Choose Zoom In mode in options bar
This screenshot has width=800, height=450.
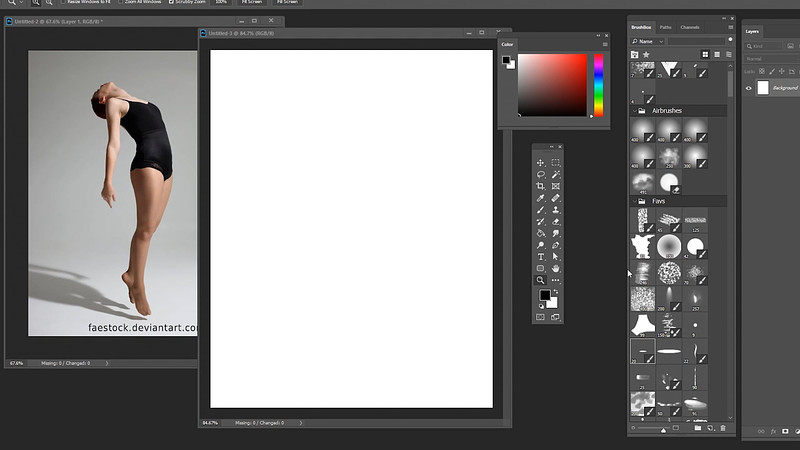(x=36, y=3)
